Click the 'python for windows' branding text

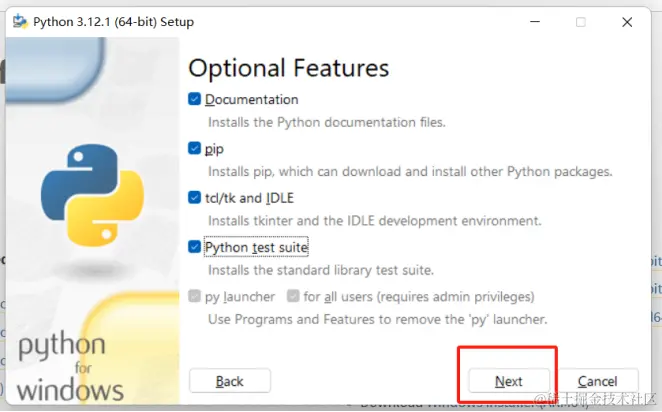[71, 366]
